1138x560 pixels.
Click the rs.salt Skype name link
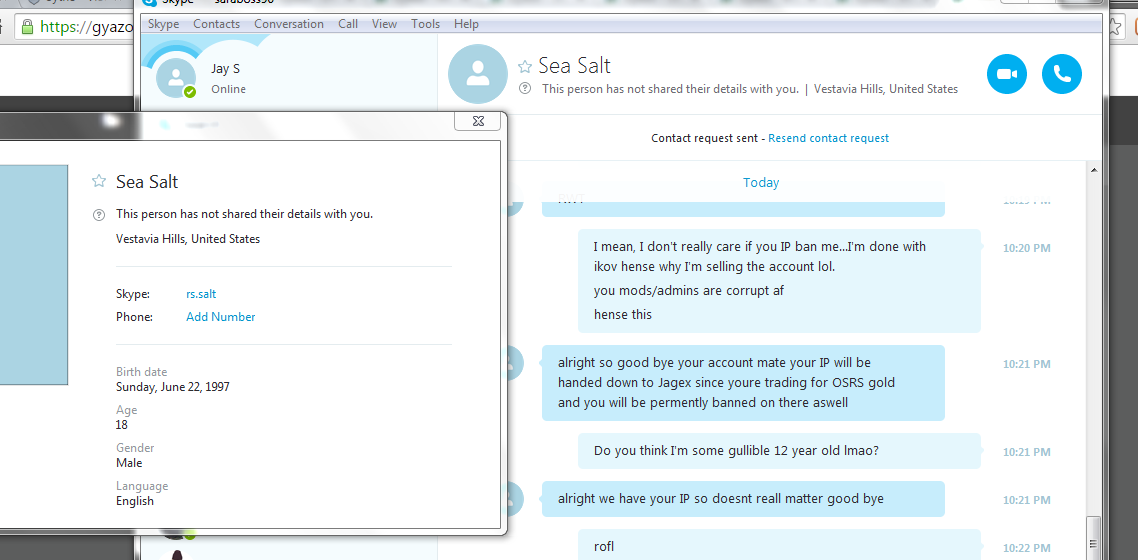point(201,295)
